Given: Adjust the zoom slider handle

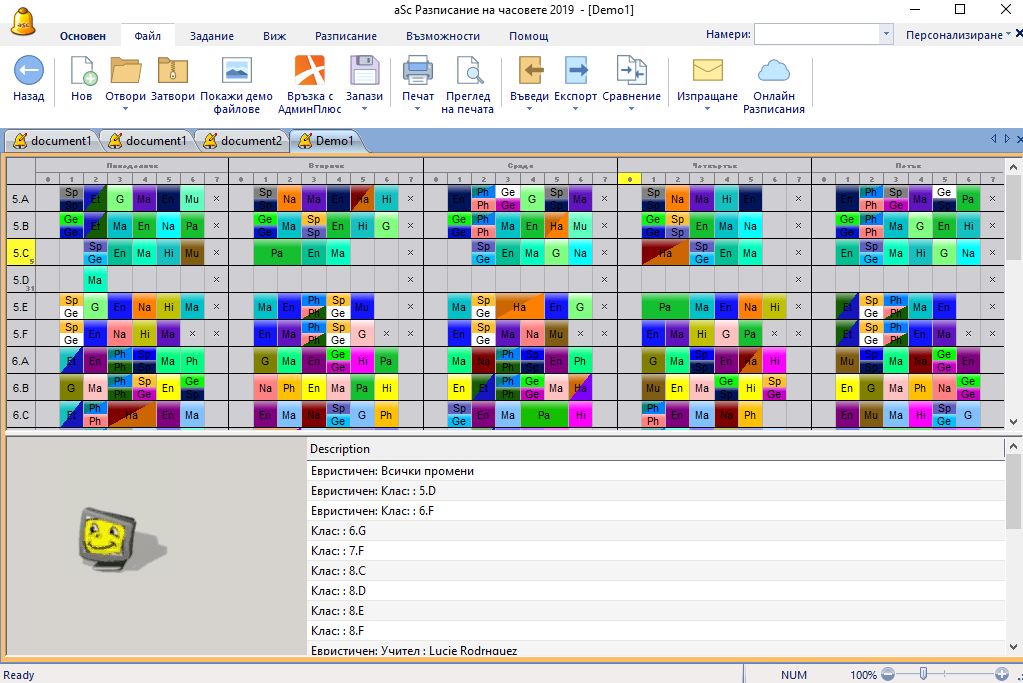Looking at the screenshot, I should pos(923,675).
